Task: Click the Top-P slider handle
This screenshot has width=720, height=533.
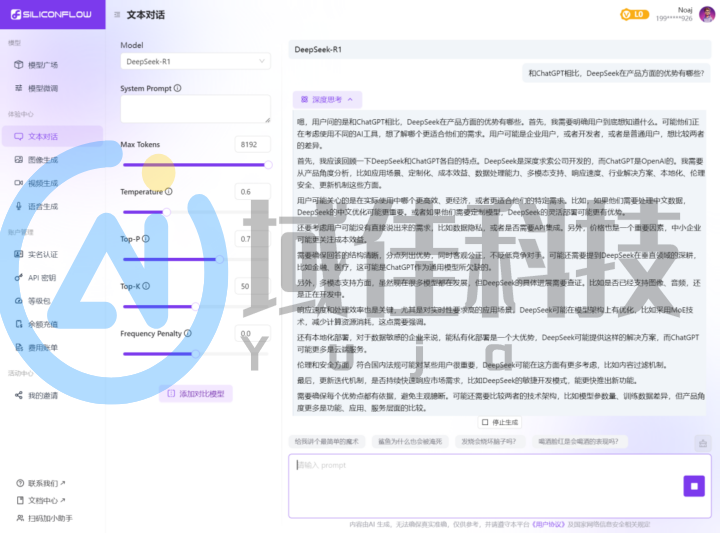Action: (219, 259)
